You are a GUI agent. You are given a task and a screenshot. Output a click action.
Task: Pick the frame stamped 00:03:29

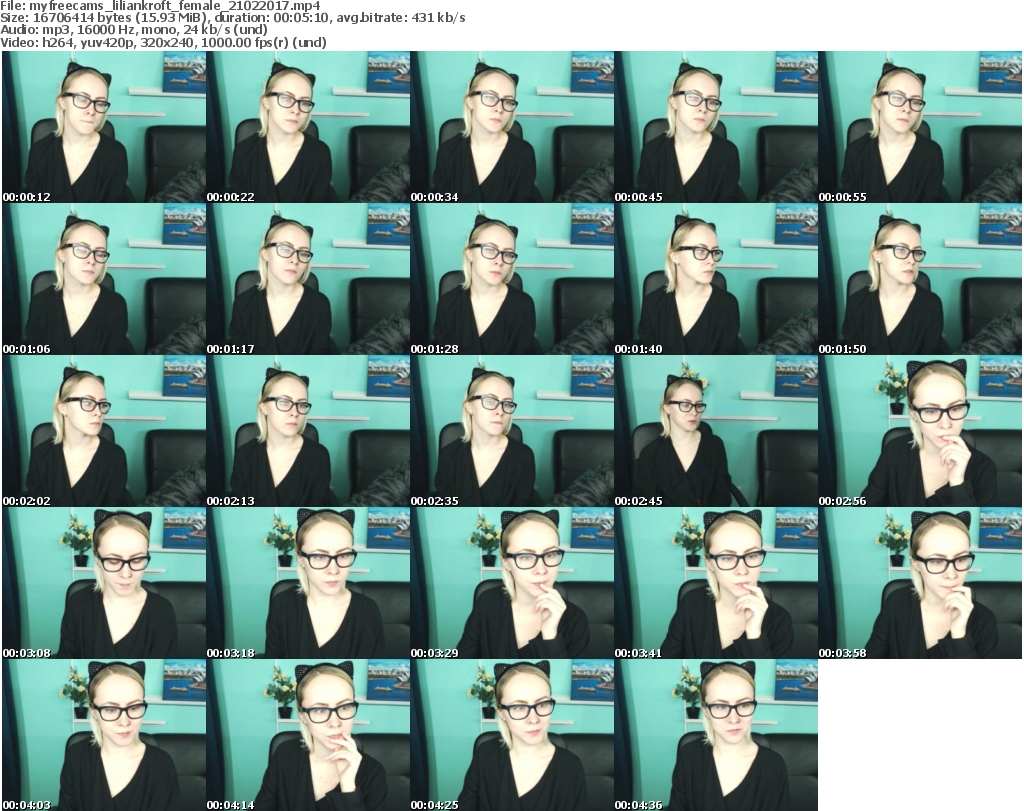[x=512, y=583]
